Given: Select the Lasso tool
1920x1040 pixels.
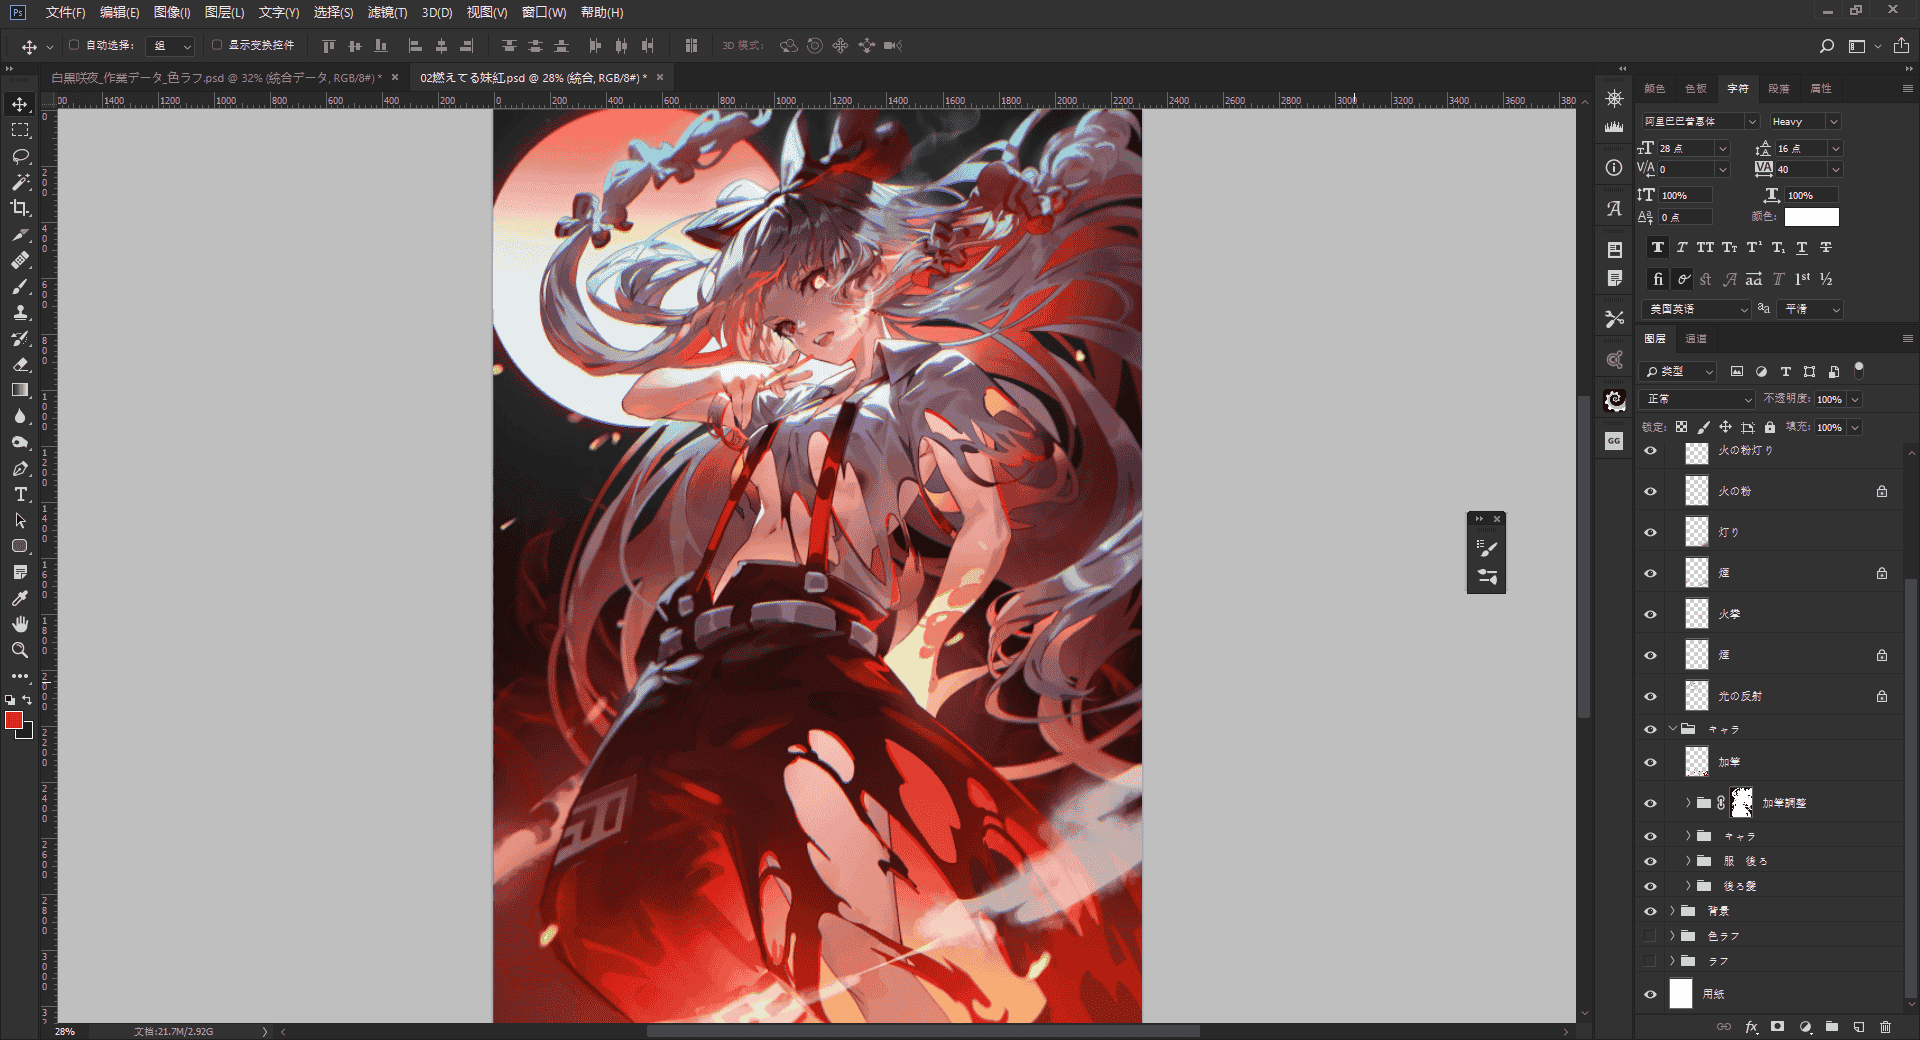Looking at the screenshot, I should click(20, 156).
